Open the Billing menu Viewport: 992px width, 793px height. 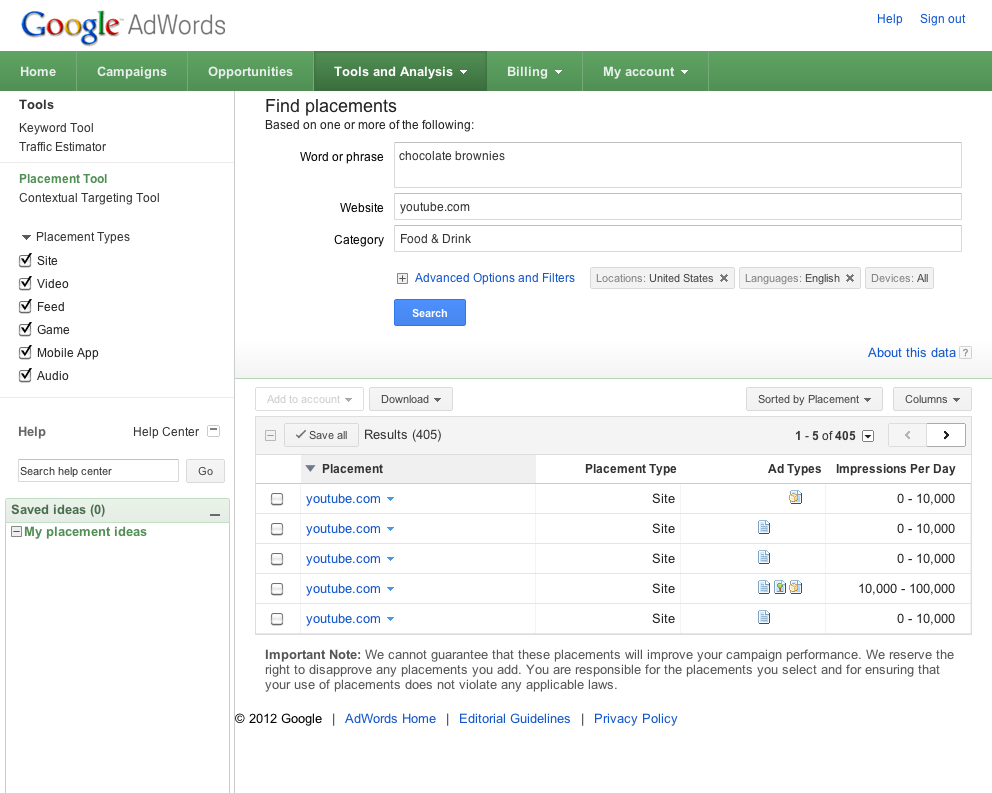pos(534,71)
